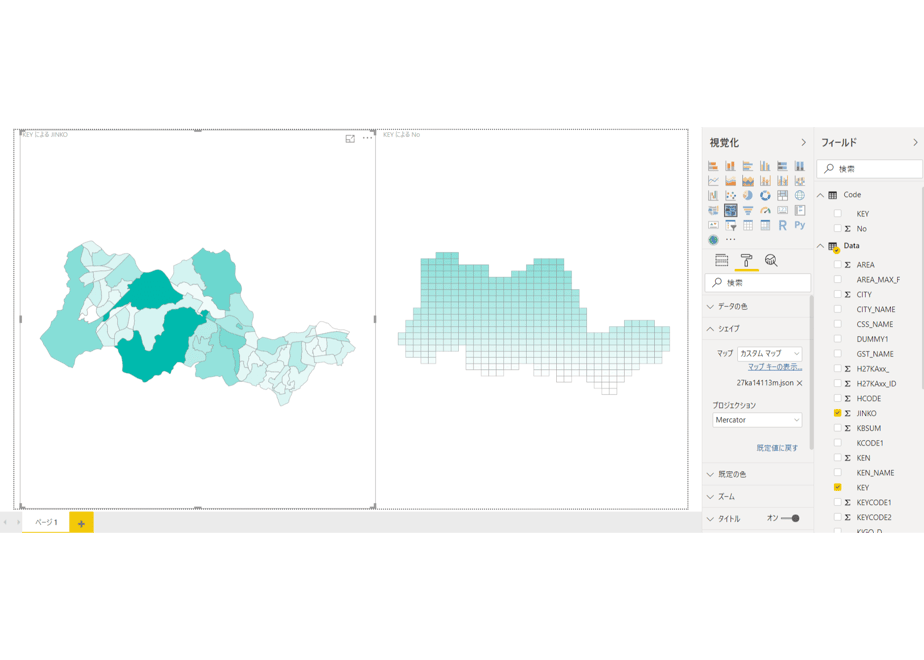Viewport: 924px width, 660px height.
Task: Uncheck the KEY field under Data table
Action: (x=837, y=487)
